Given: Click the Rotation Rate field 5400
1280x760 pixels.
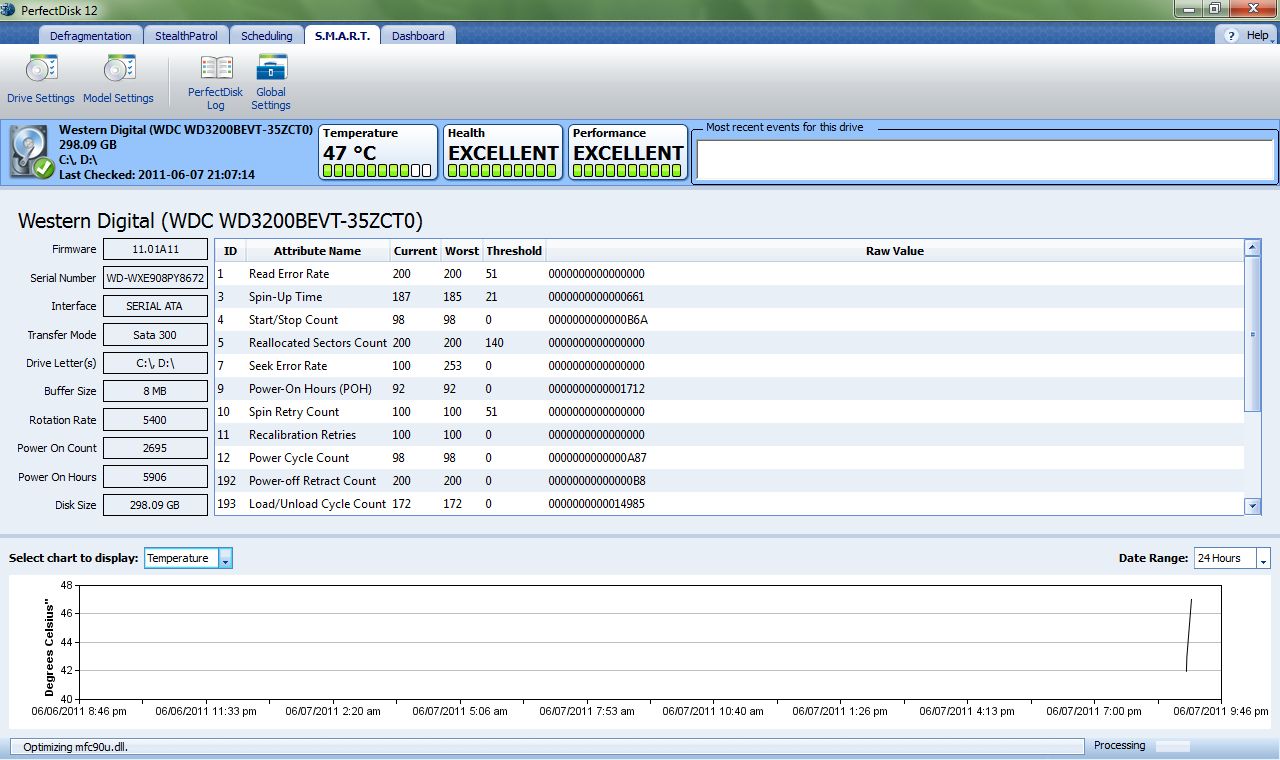Looking at the screenshot, I should [x=155, y=420].
